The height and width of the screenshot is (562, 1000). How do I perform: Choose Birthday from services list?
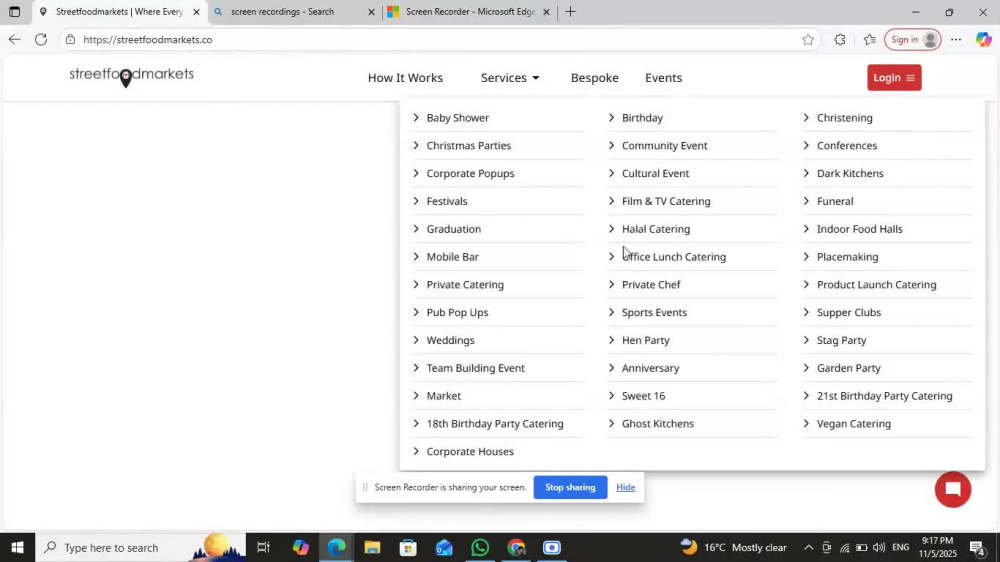[642, 117]
